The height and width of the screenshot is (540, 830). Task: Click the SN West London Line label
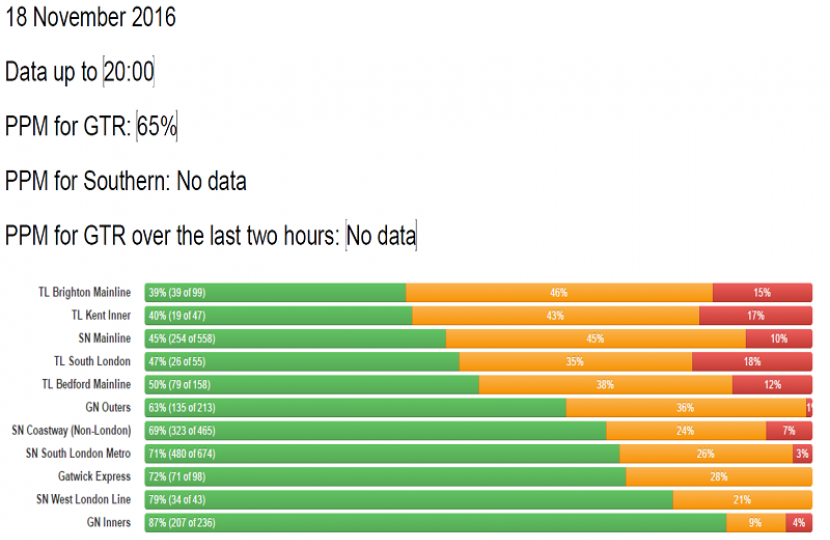point(83,499)
